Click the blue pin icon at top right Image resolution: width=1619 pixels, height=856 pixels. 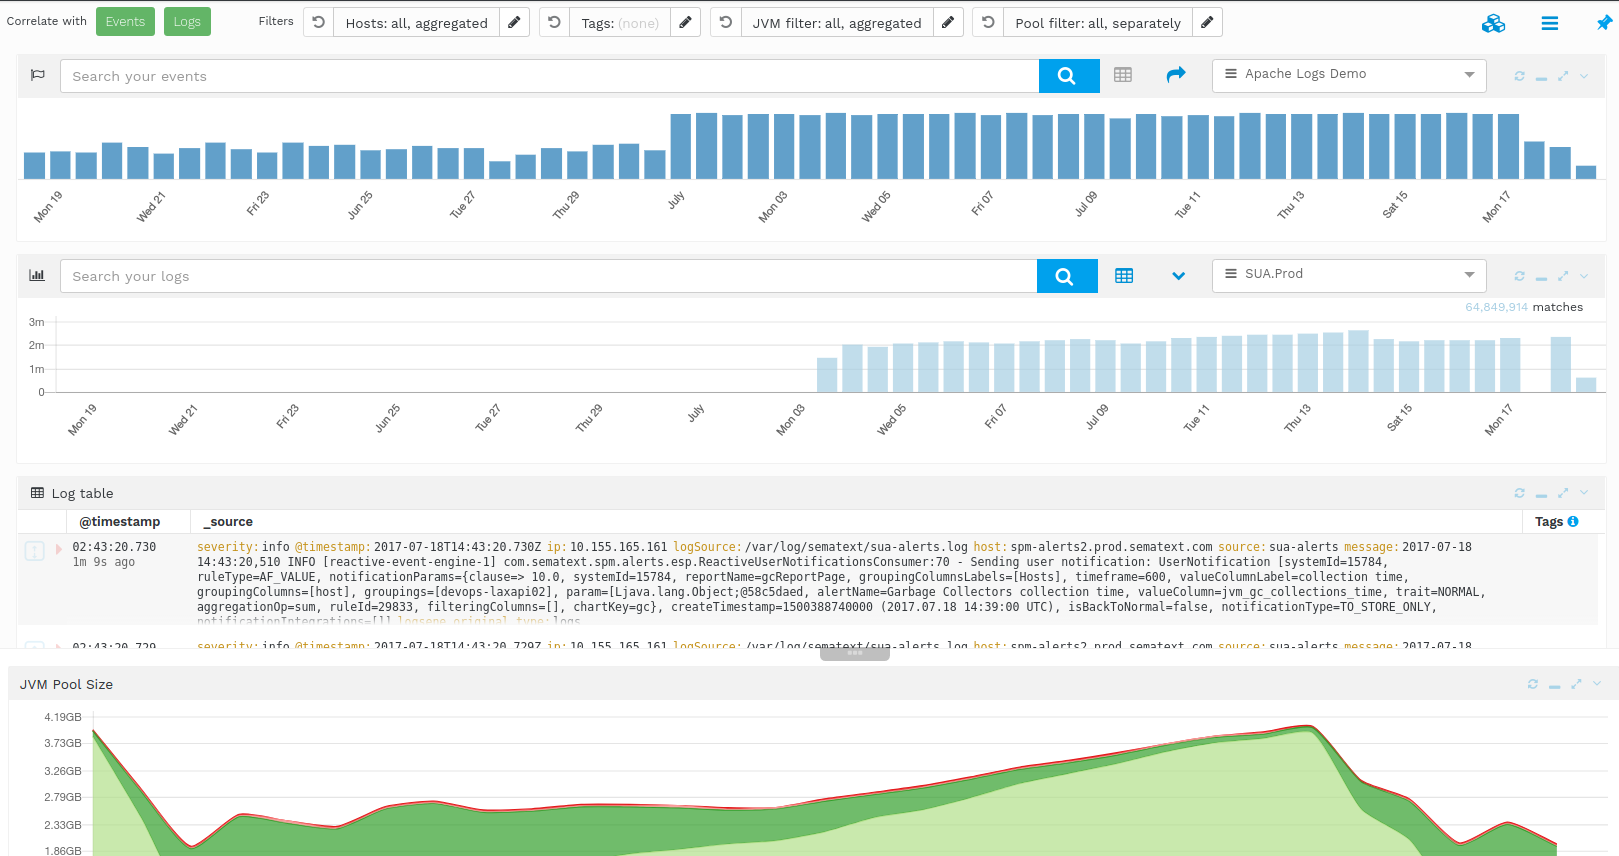coord(1604,22)
